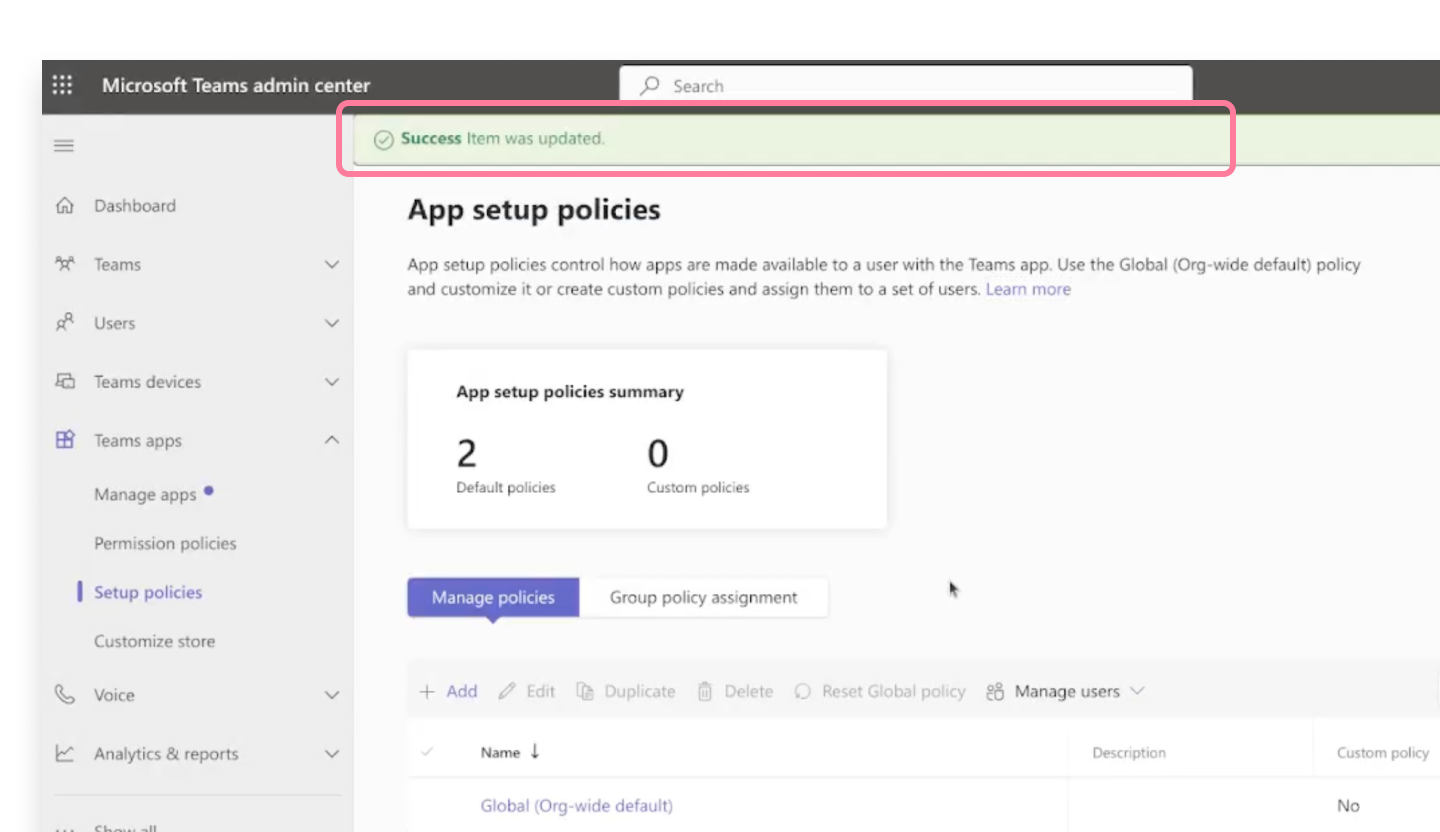Open the app launcher waffle icon
This screenshot has width=1440, height=832.
[62, 85]
